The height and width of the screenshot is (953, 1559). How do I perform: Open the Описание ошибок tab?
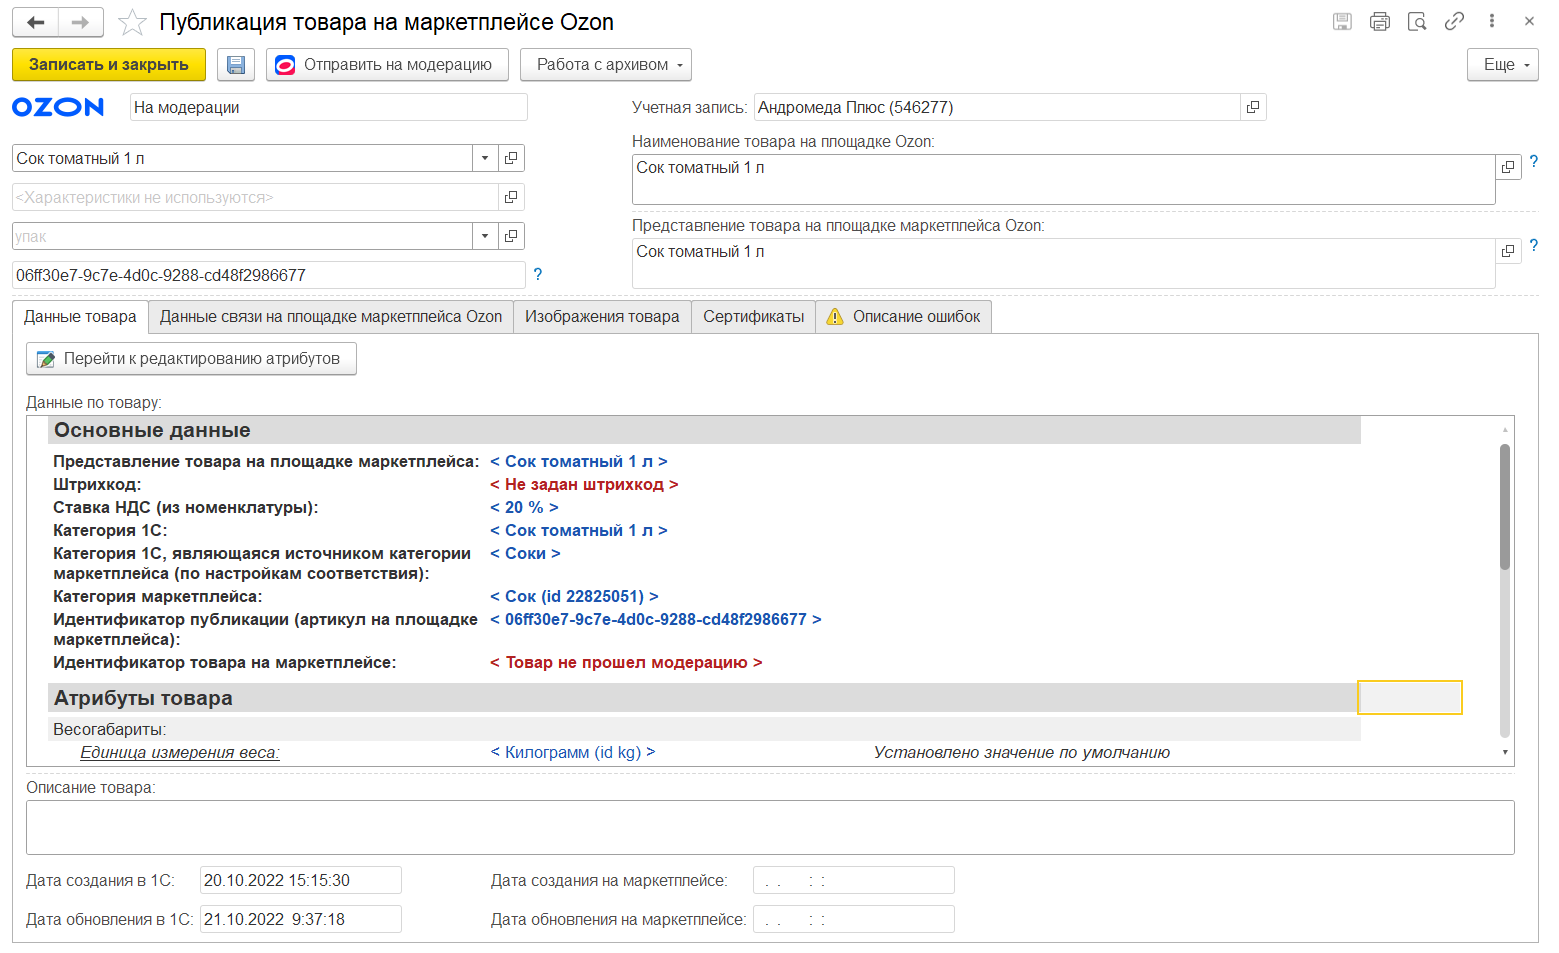[904, 317]
